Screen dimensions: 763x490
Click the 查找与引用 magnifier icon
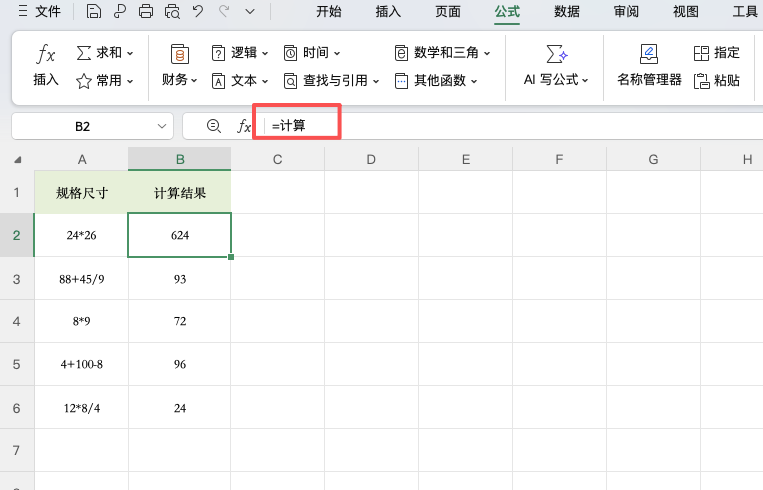[291, 81]
